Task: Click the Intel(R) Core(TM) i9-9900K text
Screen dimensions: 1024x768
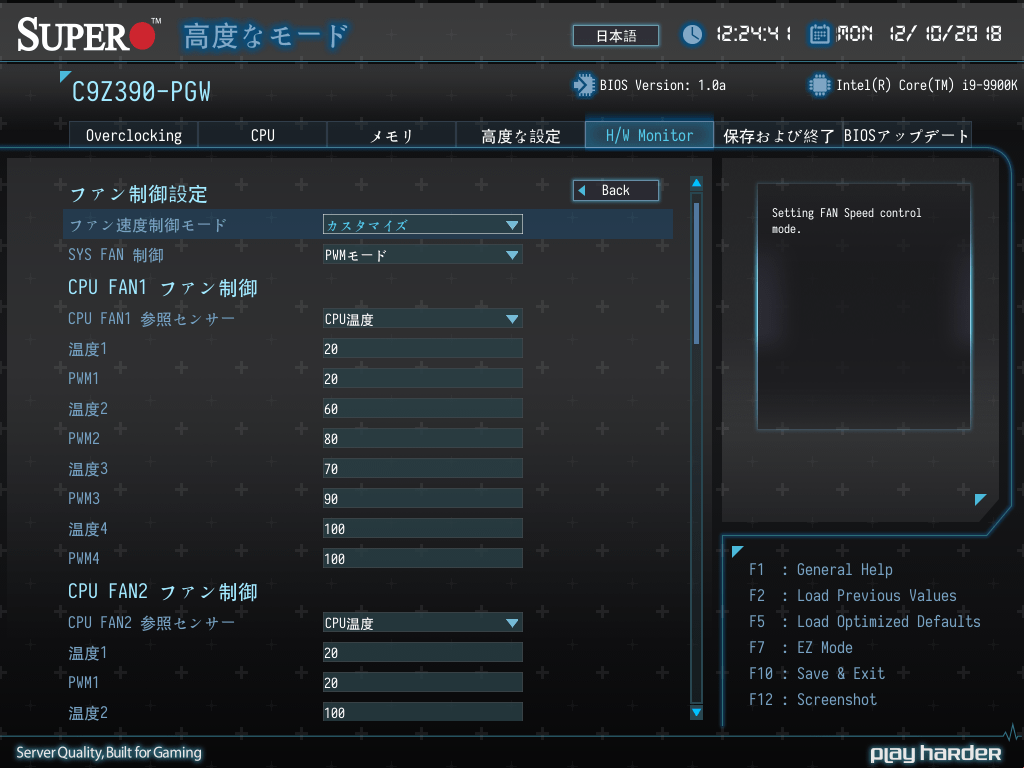Action: click(927, 86)
